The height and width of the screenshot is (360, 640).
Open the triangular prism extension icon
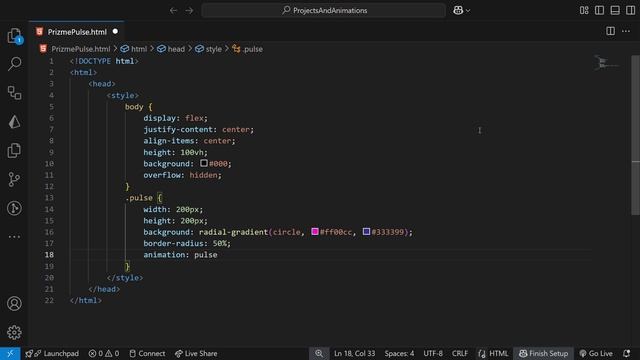[14, 122]
